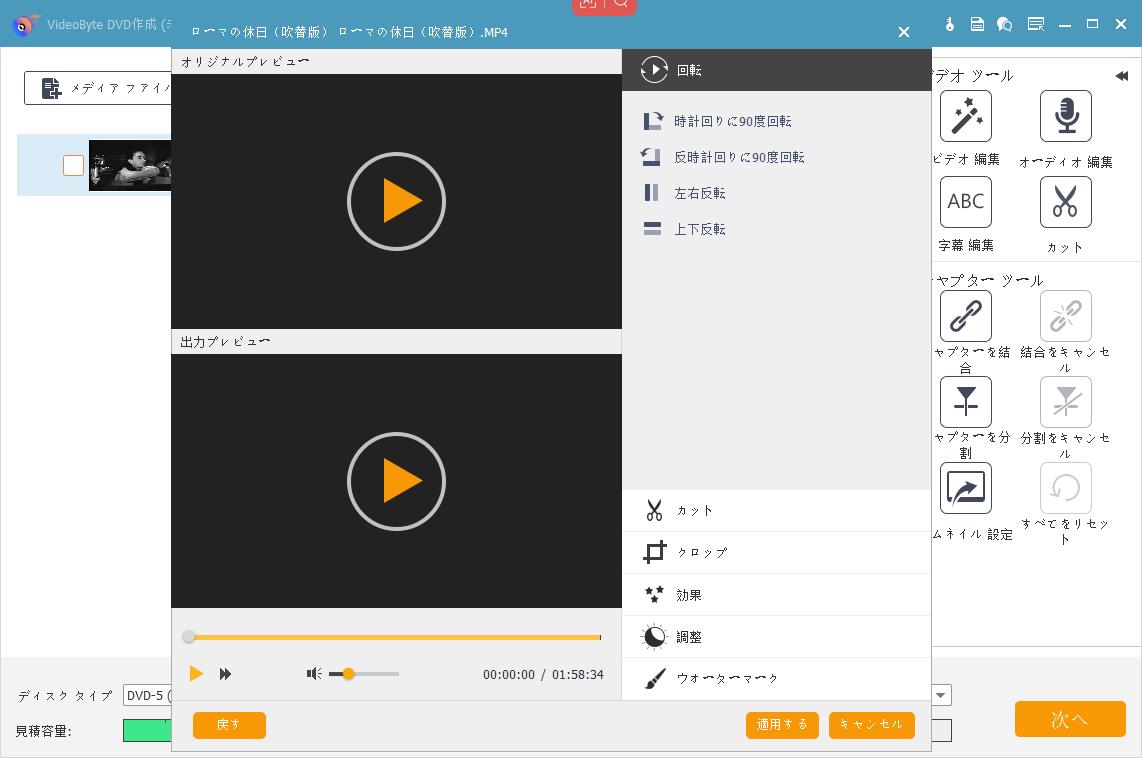Apply 左右反転 horizontal flip

click(700, 193)
